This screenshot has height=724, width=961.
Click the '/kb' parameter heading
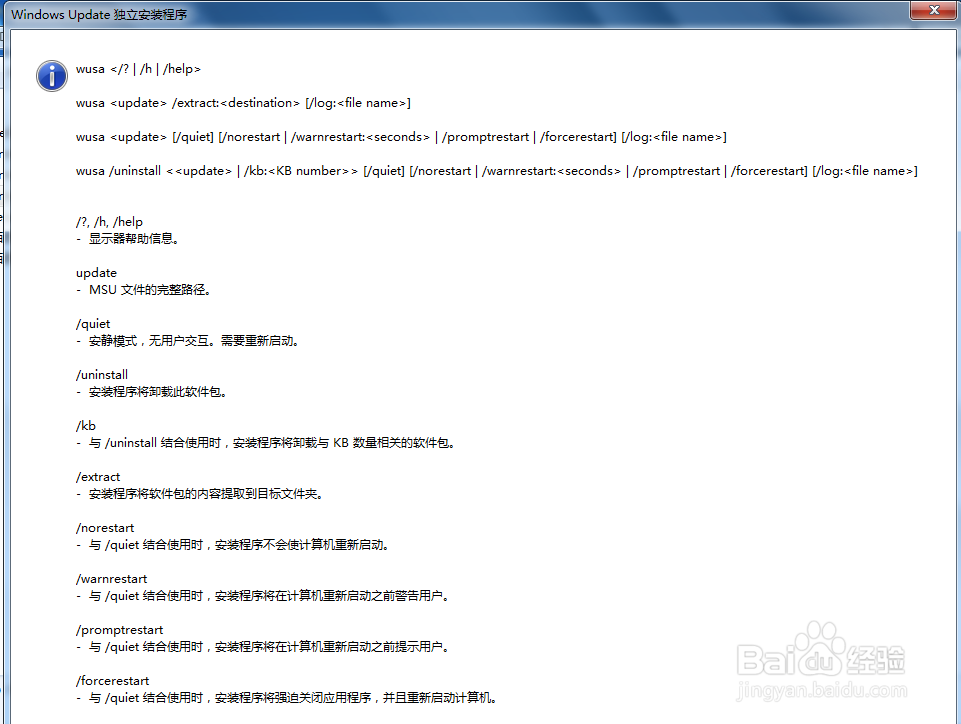point(86,425)
